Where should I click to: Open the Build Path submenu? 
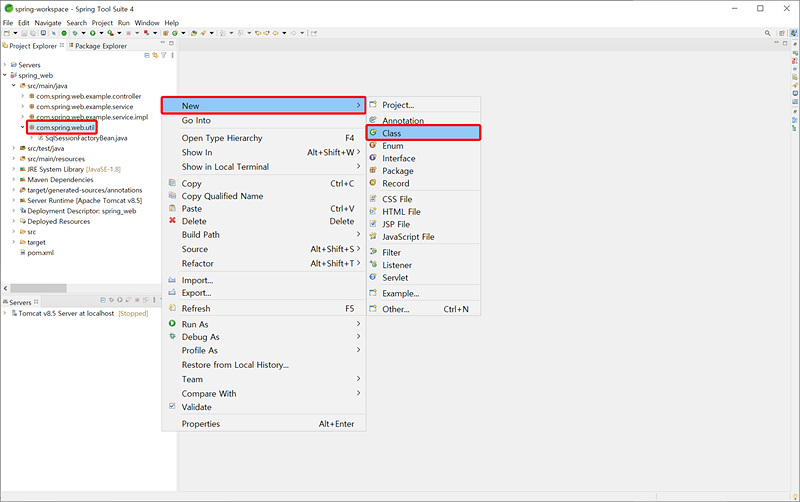click(x=264, y=234)
